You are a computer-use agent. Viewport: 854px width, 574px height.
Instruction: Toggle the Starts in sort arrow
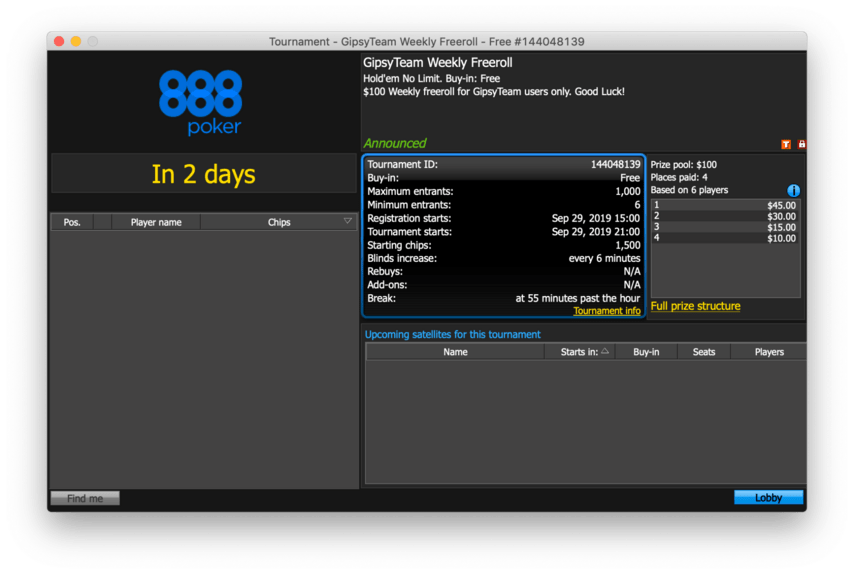605,352
